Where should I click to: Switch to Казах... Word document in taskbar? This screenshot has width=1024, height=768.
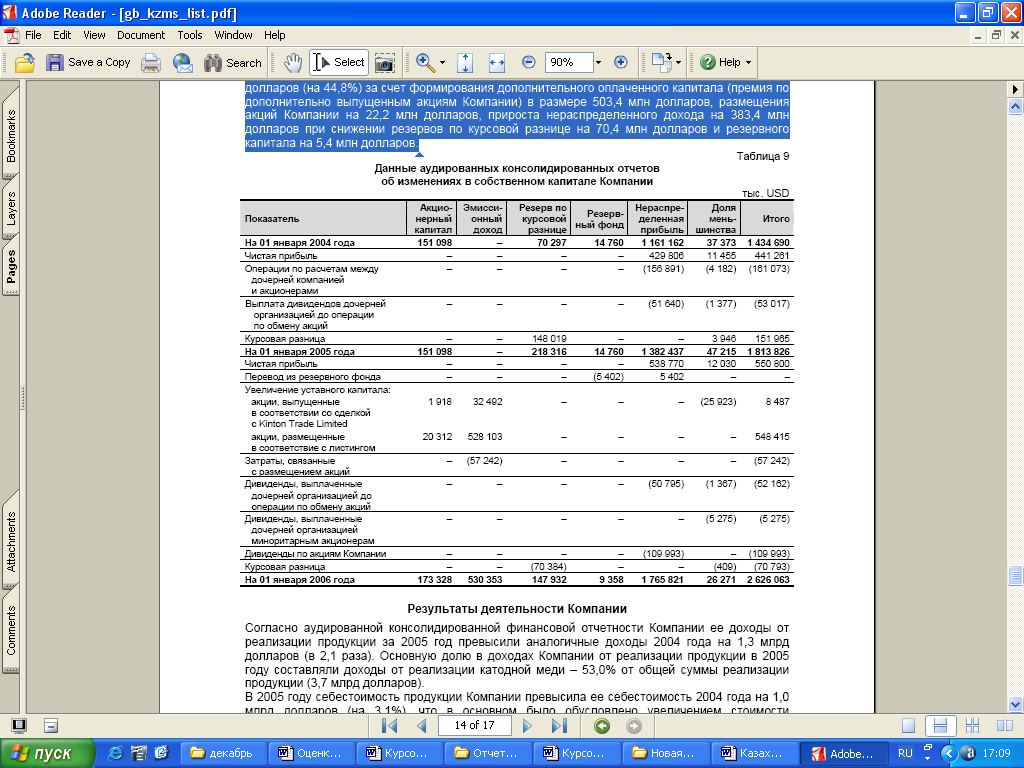(752, 753)
